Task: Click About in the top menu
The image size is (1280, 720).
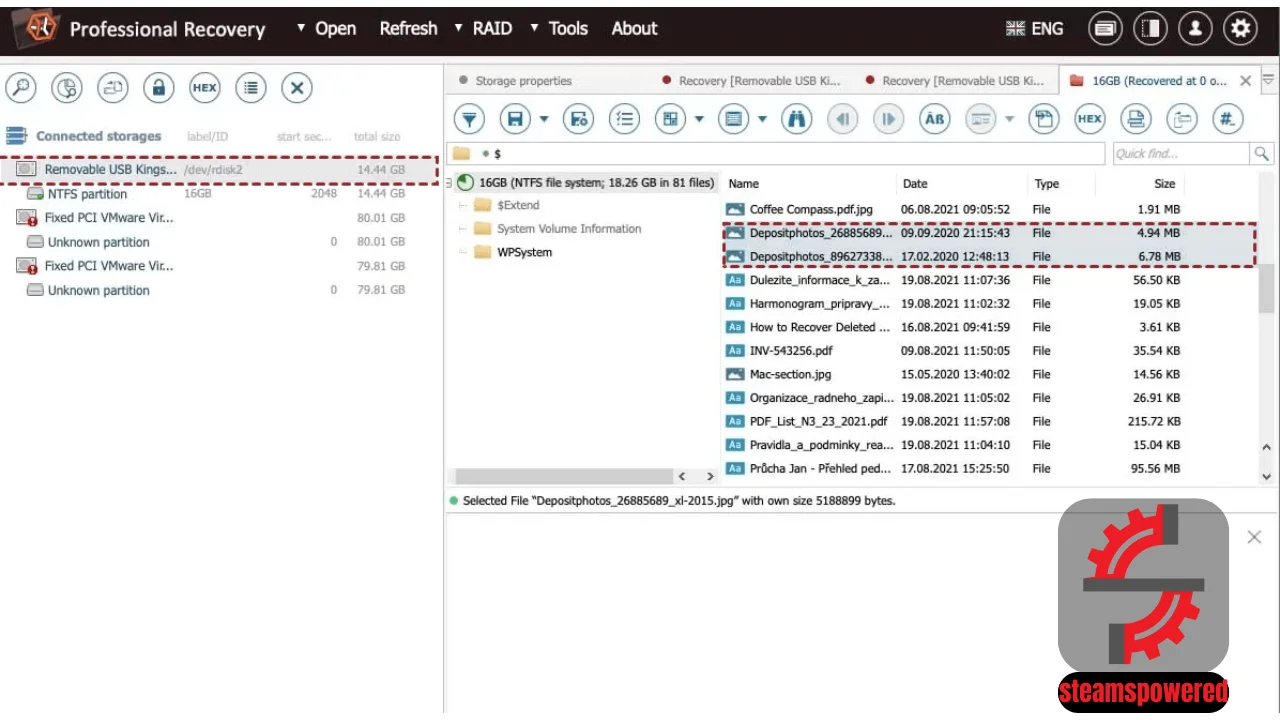Action: click(x=634, y=29)
